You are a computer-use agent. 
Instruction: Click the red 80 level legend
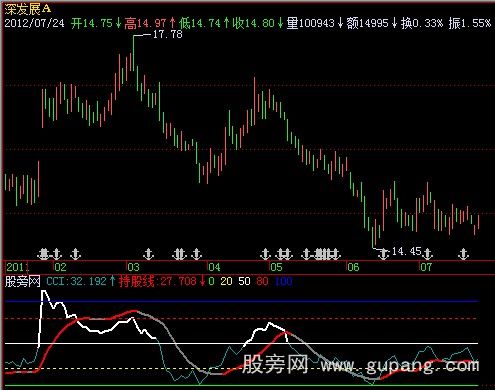click(262, 281)
